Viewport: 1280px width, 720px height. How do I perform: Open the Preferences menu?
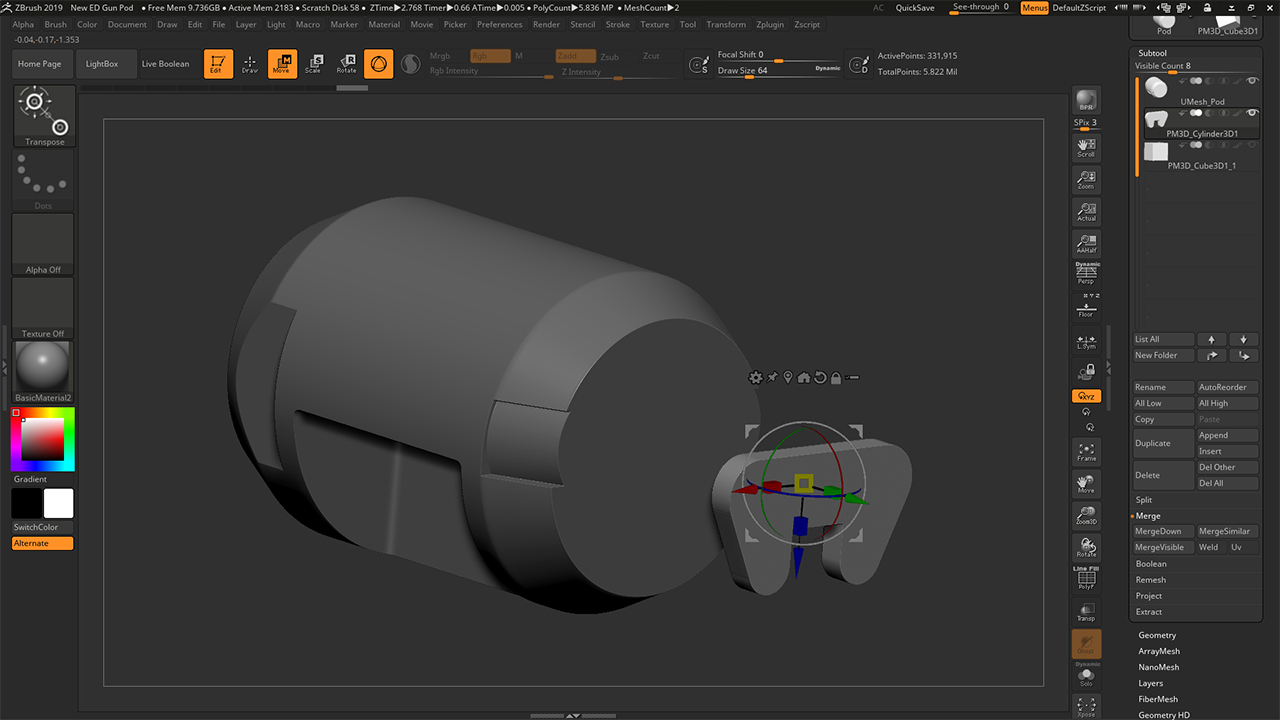[499, 24]
